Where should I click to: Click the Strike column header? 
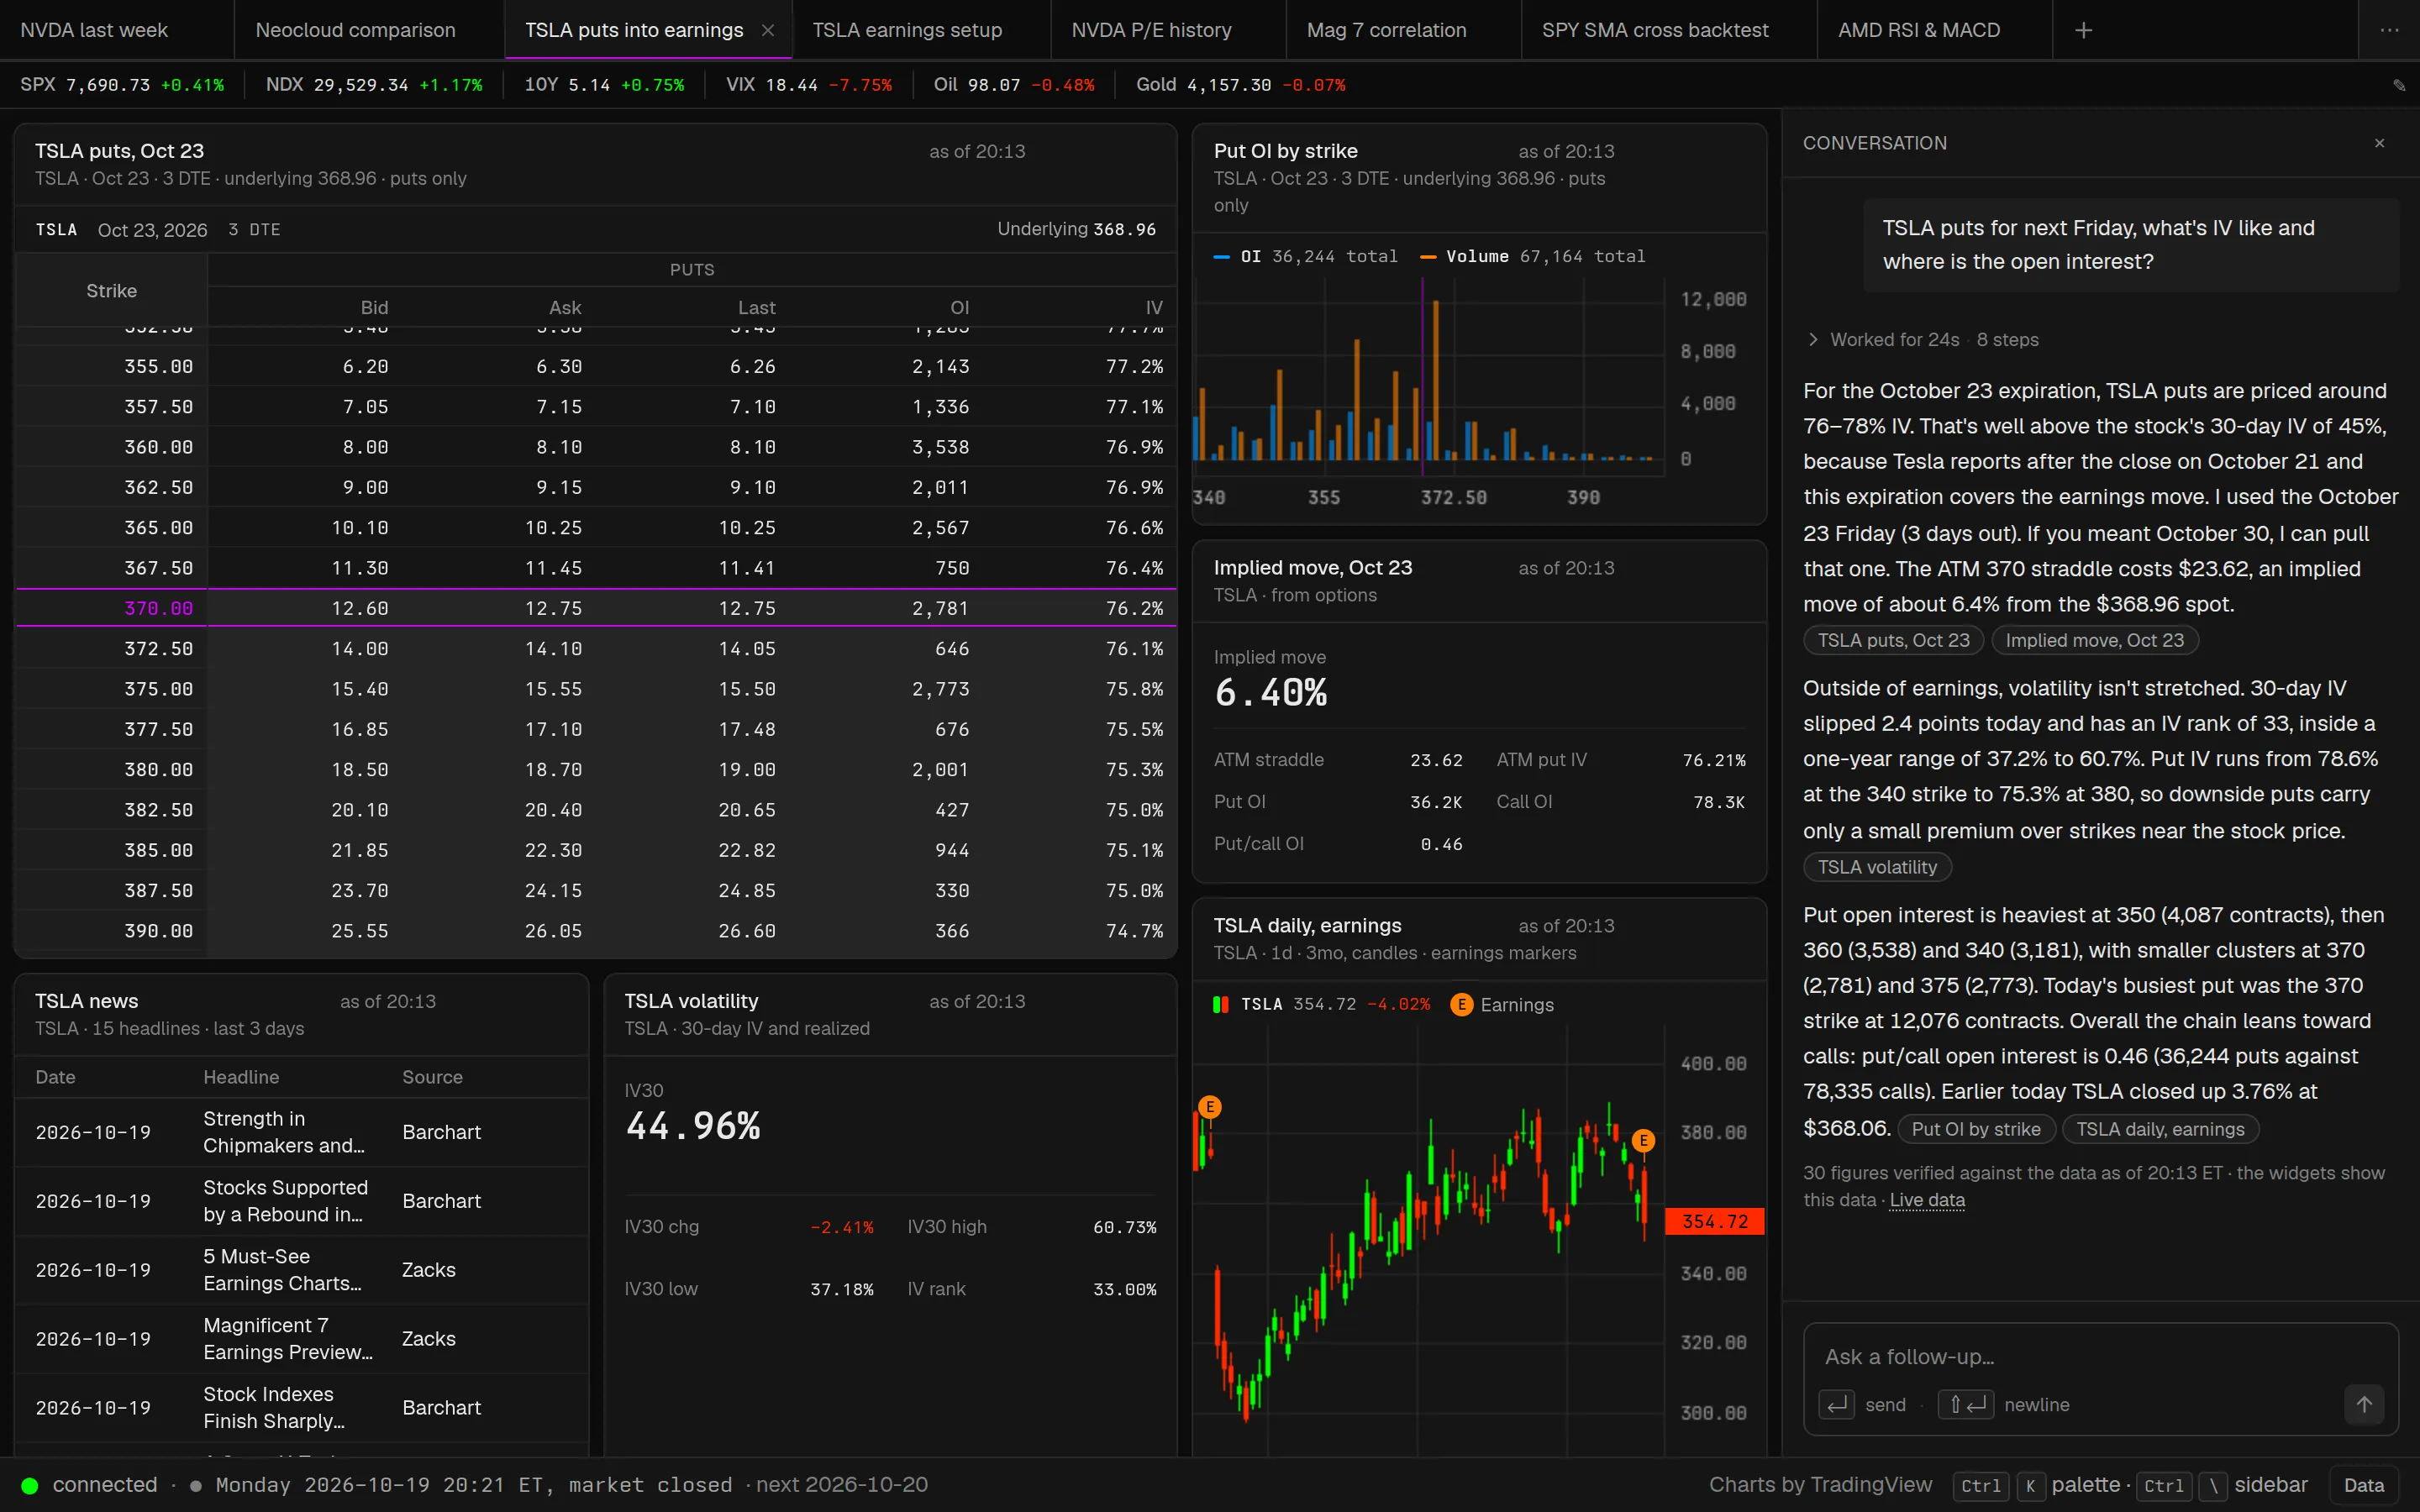pyautogui.click(x=111, y=291)
